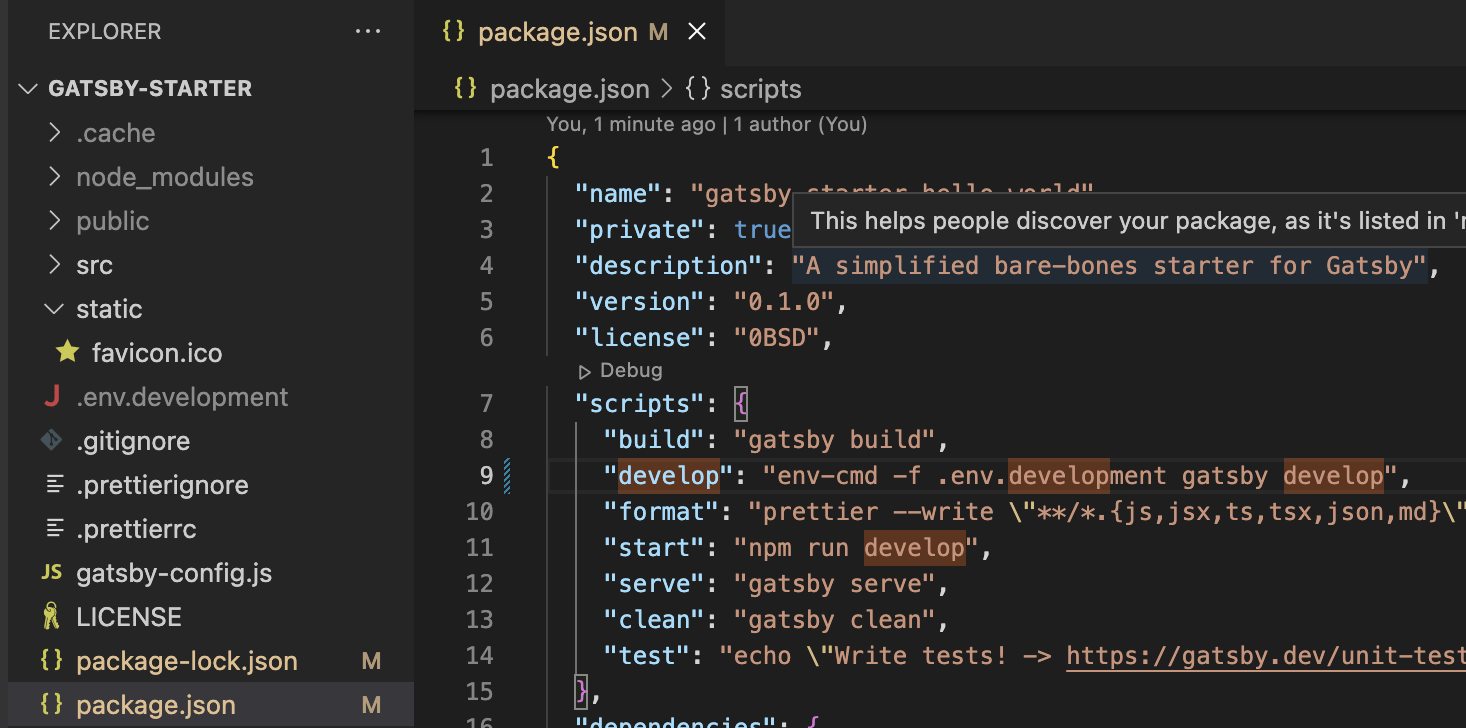Click the opening bracket after "scripts"
The image size is (1466, 728).
click(x=741, y=404)
